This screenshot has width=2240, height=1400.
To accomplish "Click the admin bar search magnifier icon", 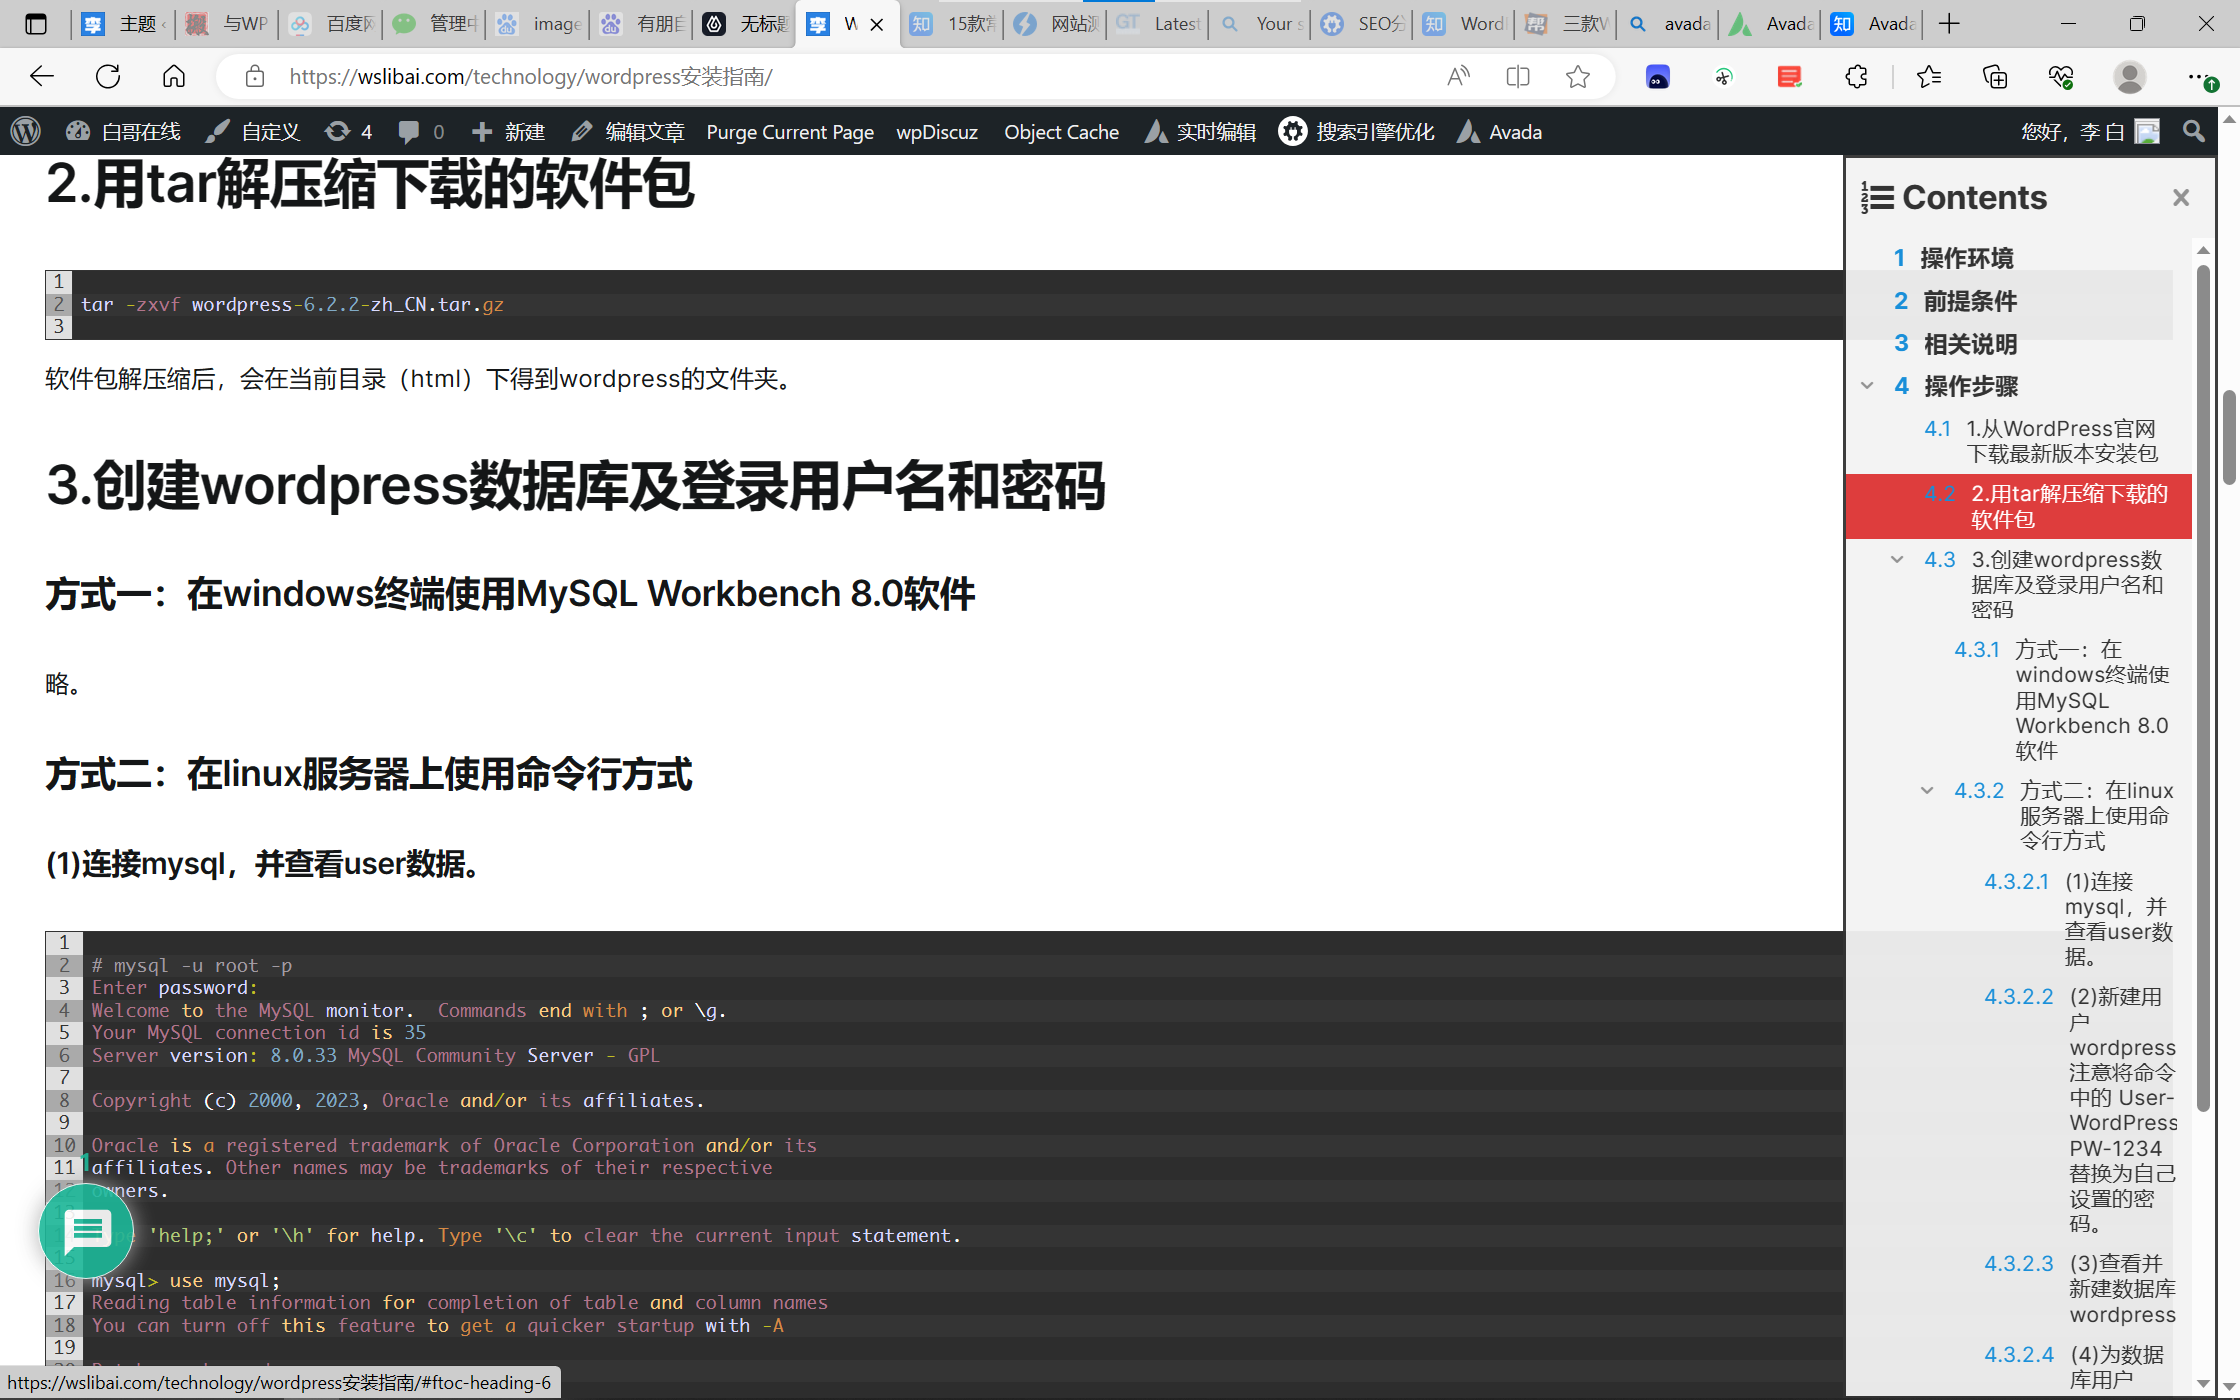I will tap(2193, 131).
